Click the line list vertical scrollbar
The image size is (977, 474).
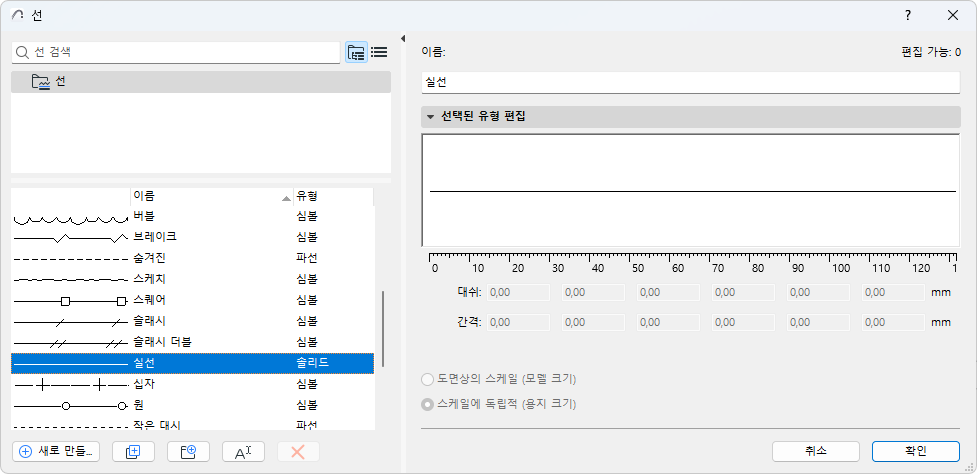(383, 328)
